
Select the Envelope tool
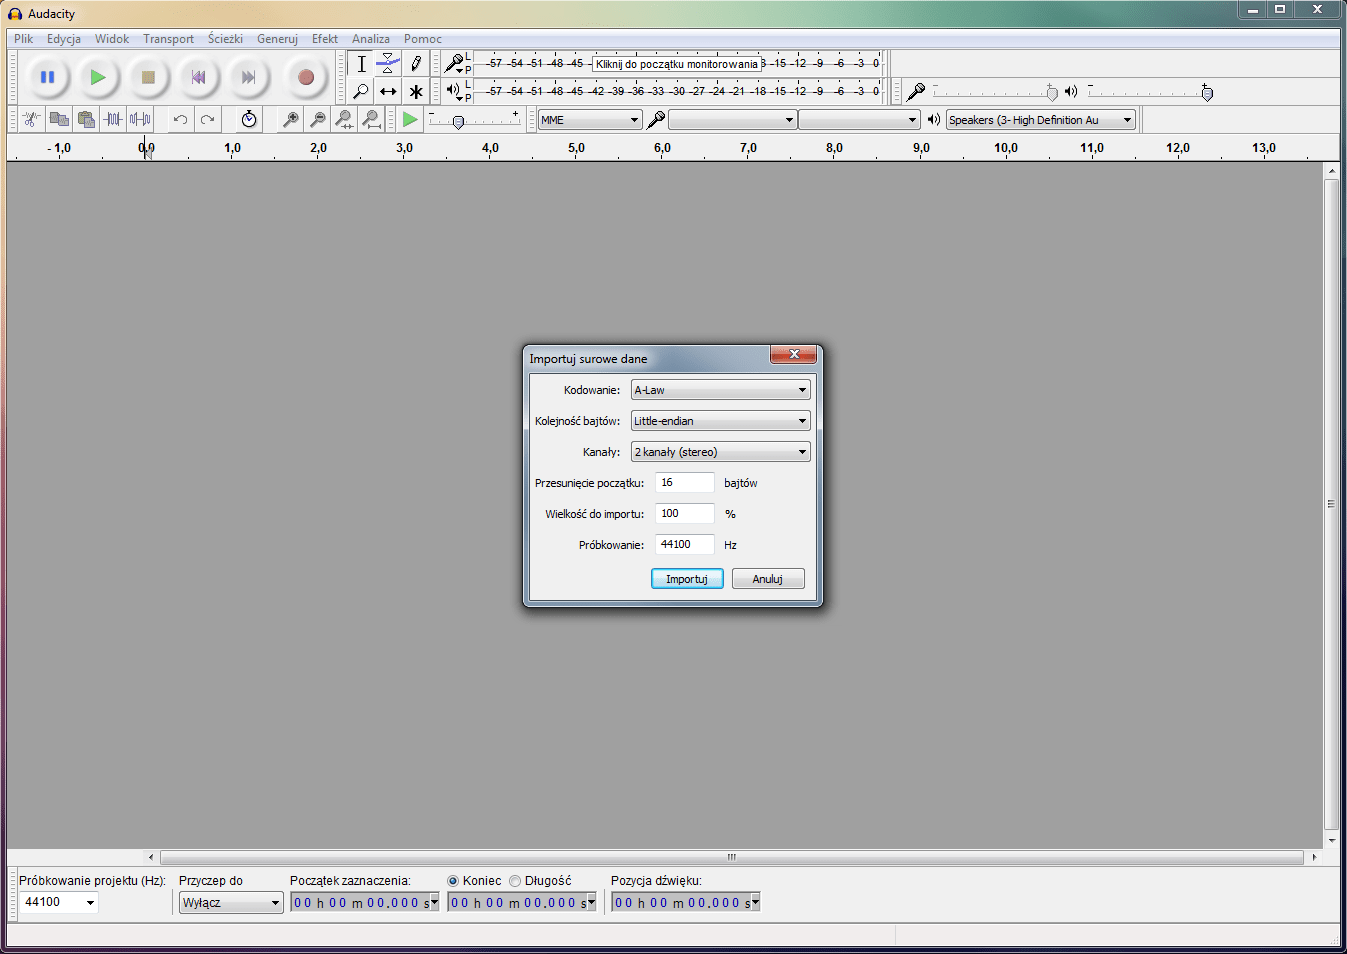388,64
